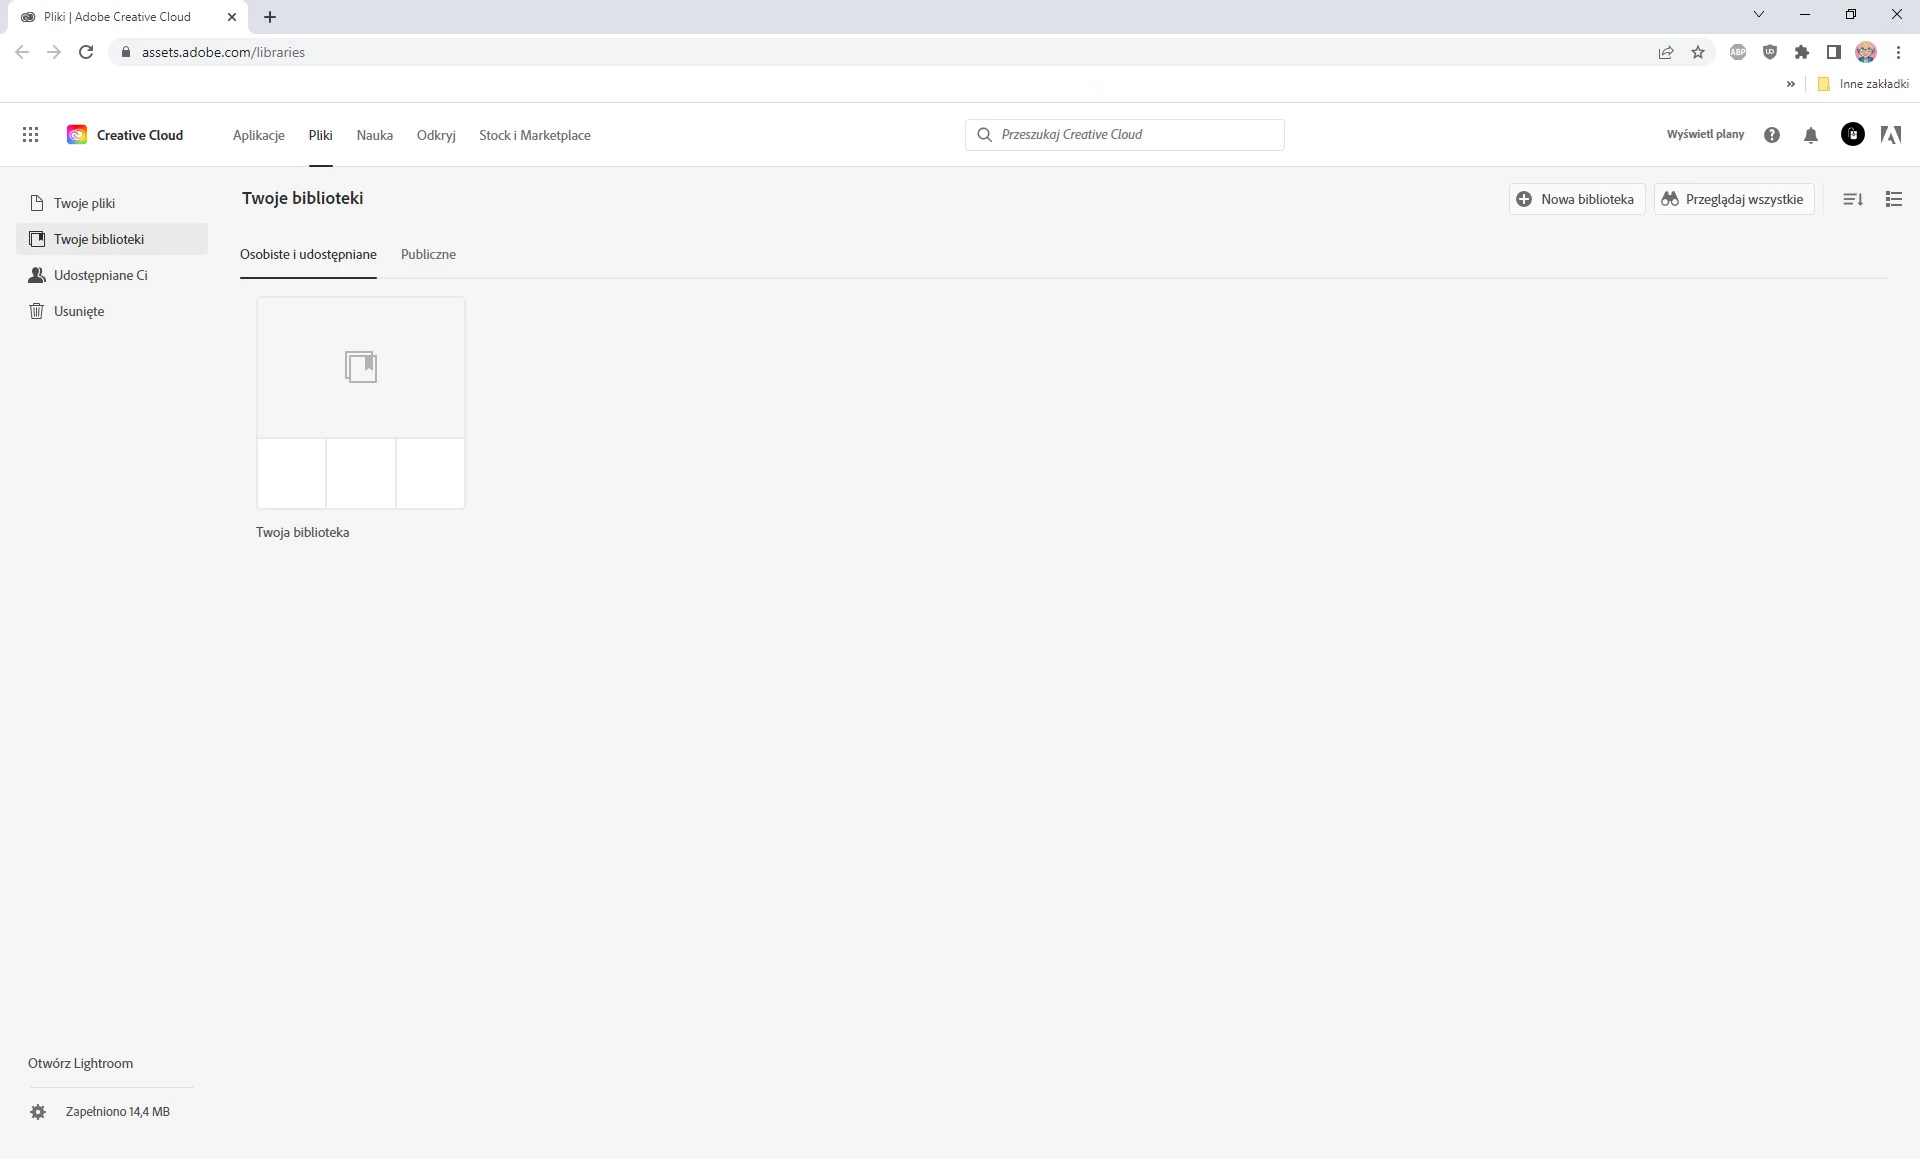Image resolution: width=1920 pixels, height=1159 pixels.
Task: Bookmark this page with the star icon
Action: 1697,52
